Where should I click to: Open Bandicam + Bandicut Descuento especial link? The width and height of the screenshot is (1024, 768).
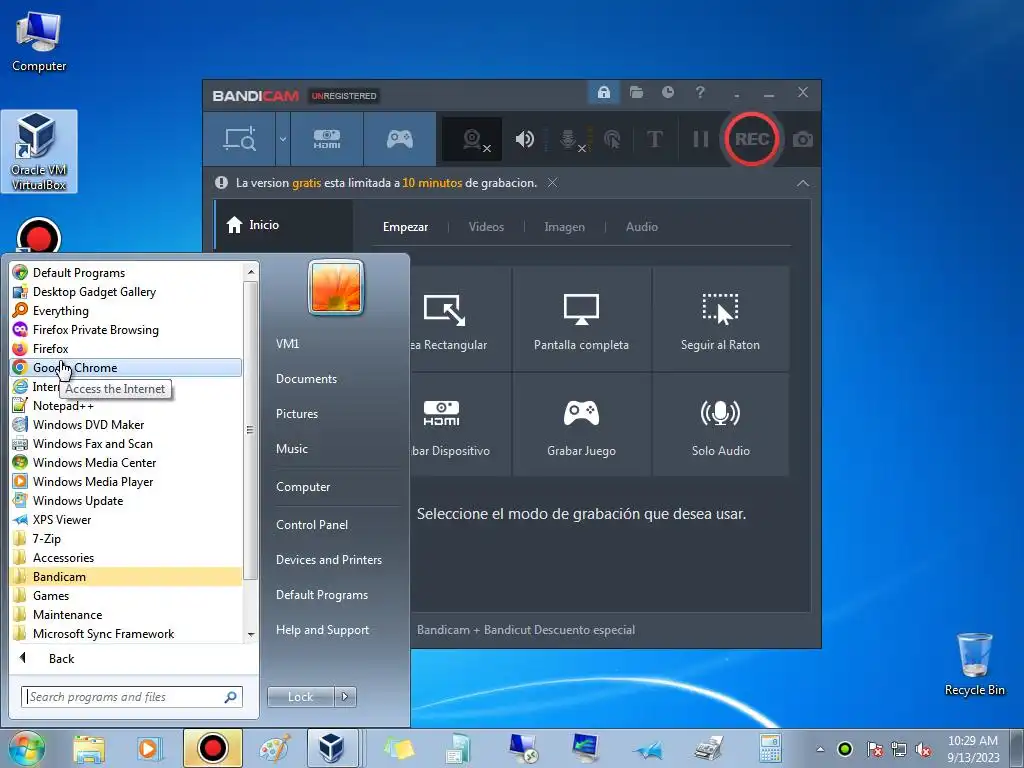click(x=526, y=630)
